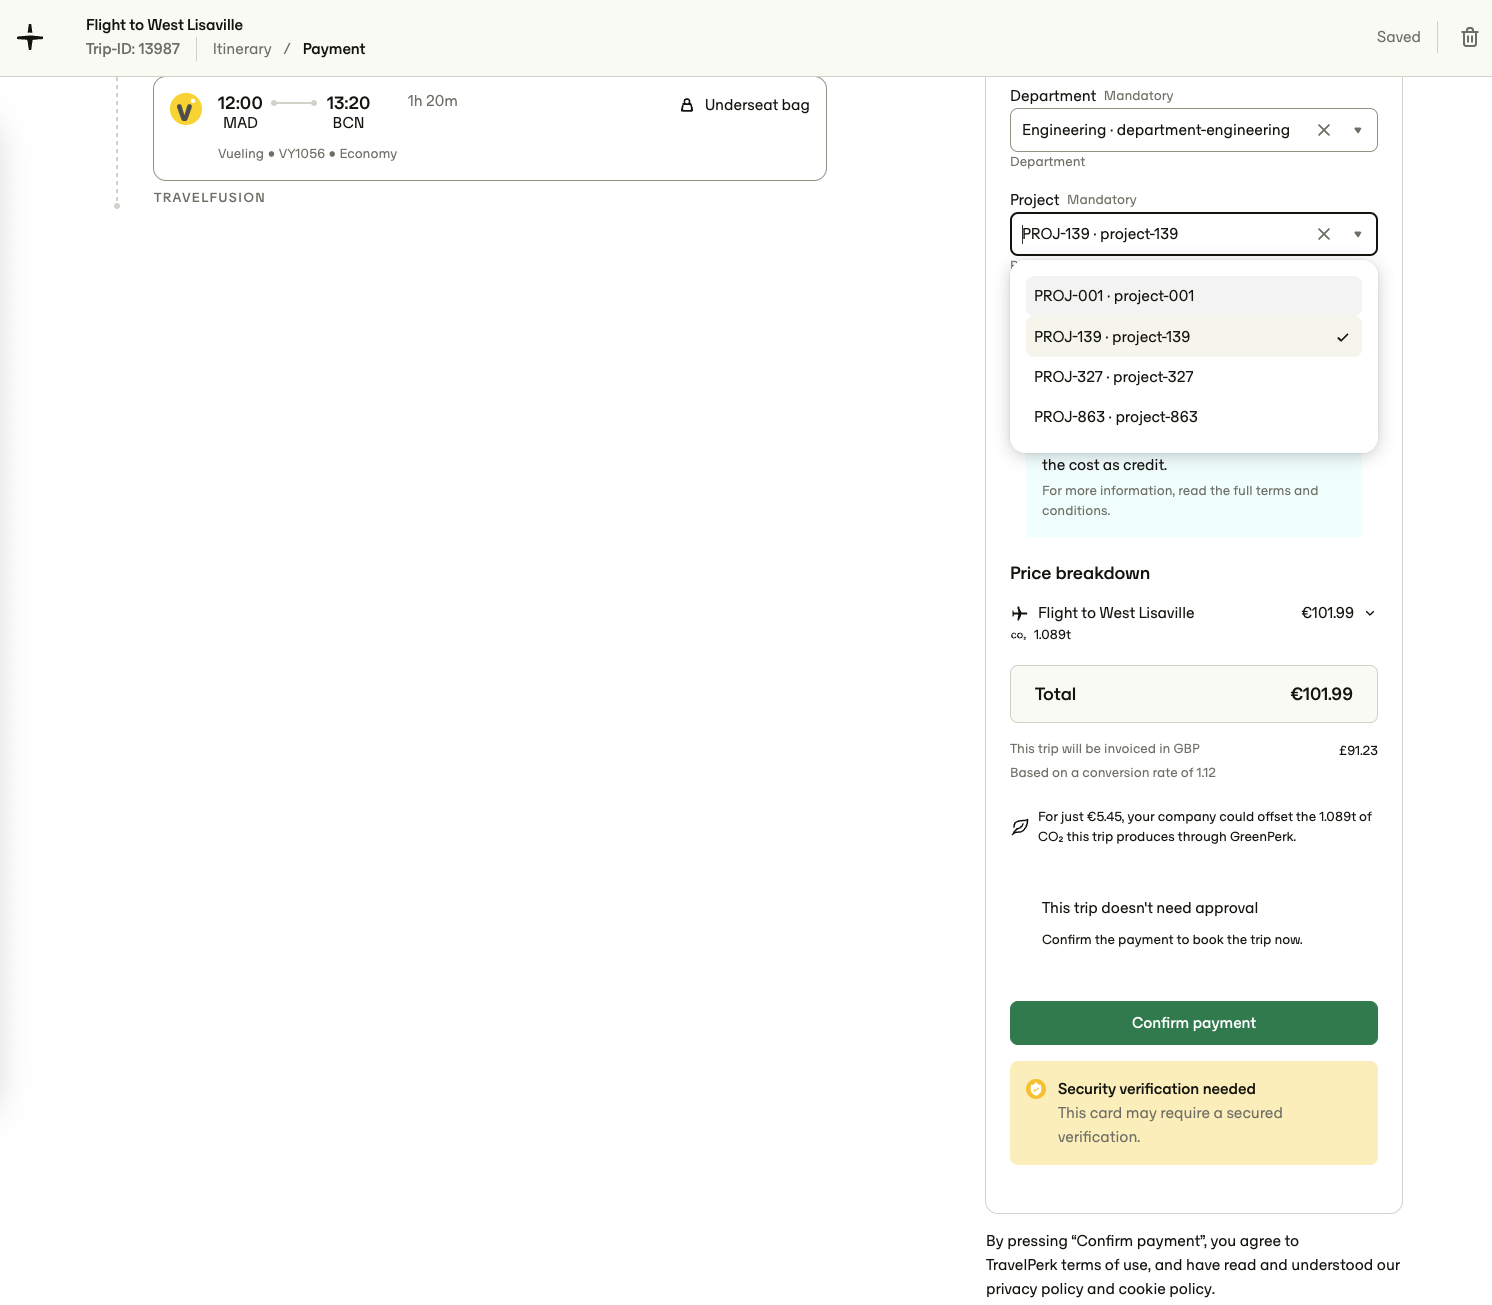Screen dimensions: 1492x1305
Task: Click the Confirm payment button
Action: pyautogui.click(x=1194, y=1023)
